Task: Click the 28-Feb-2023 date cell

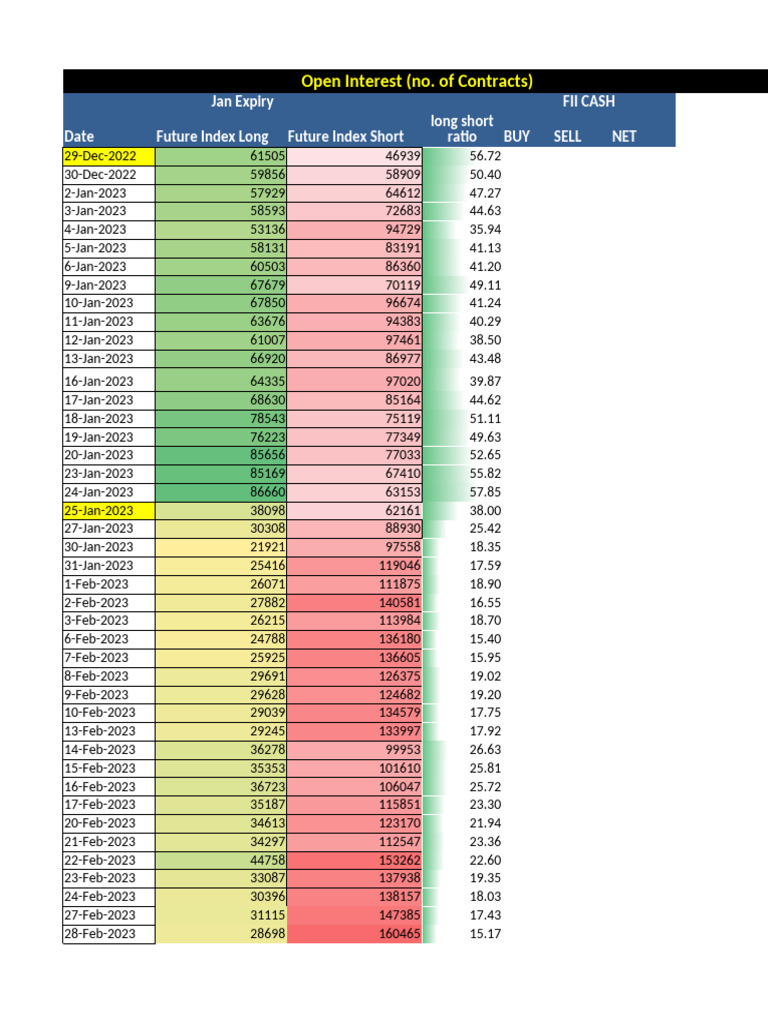Action: [x=108, y=935]
